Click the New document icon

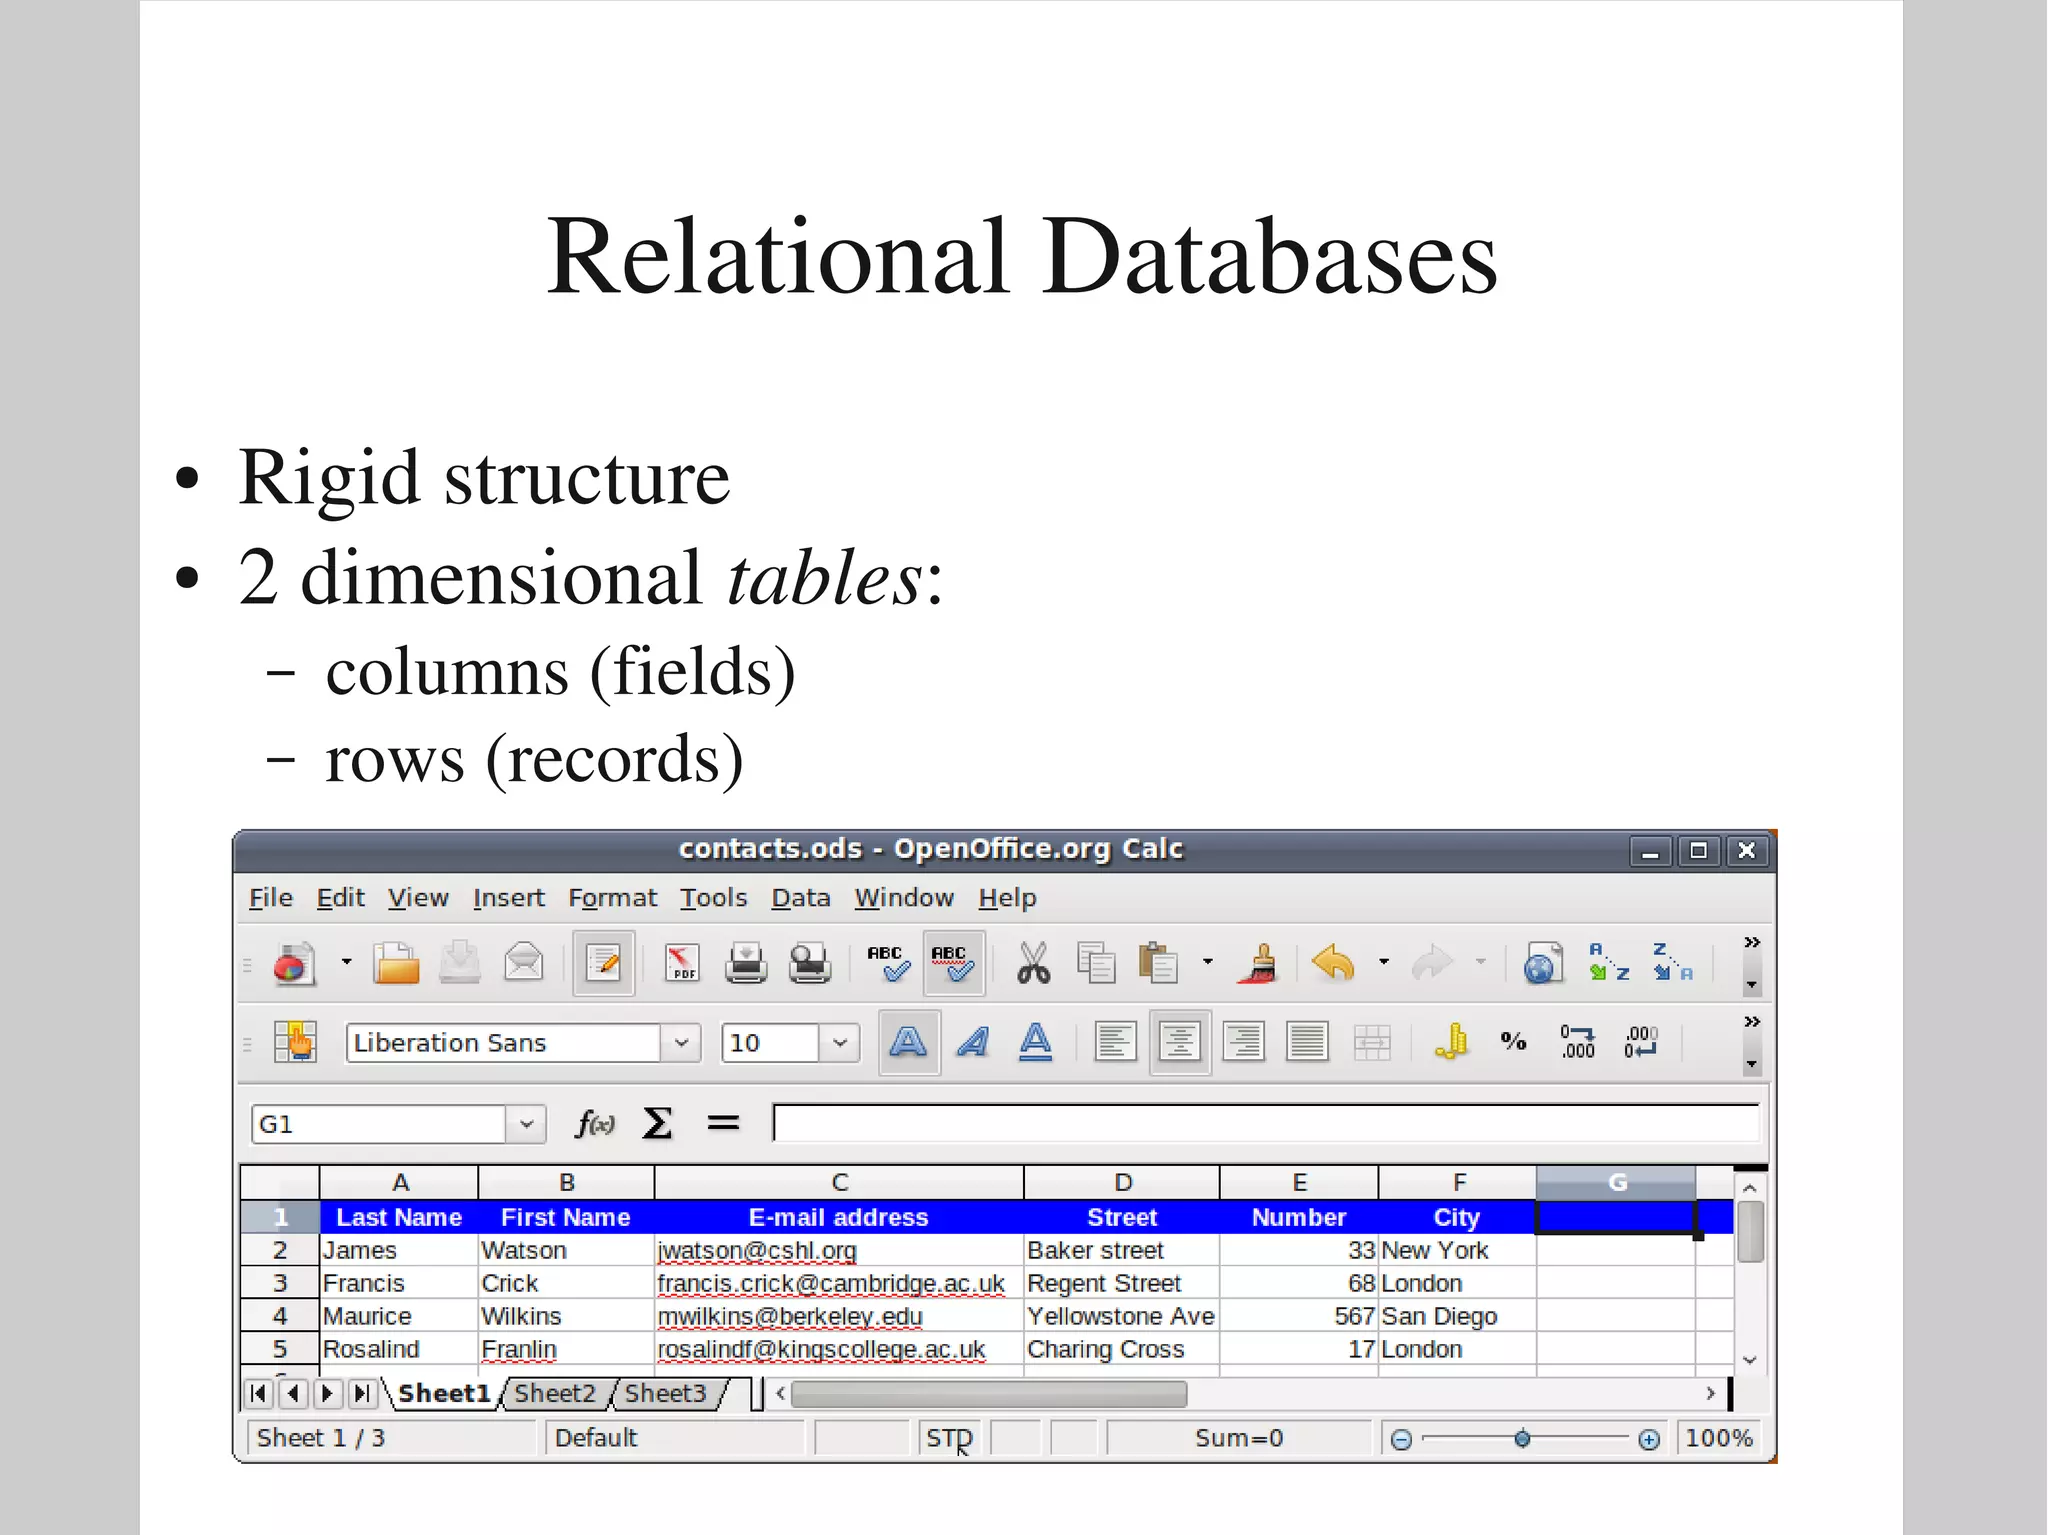[x=294, y=964]
